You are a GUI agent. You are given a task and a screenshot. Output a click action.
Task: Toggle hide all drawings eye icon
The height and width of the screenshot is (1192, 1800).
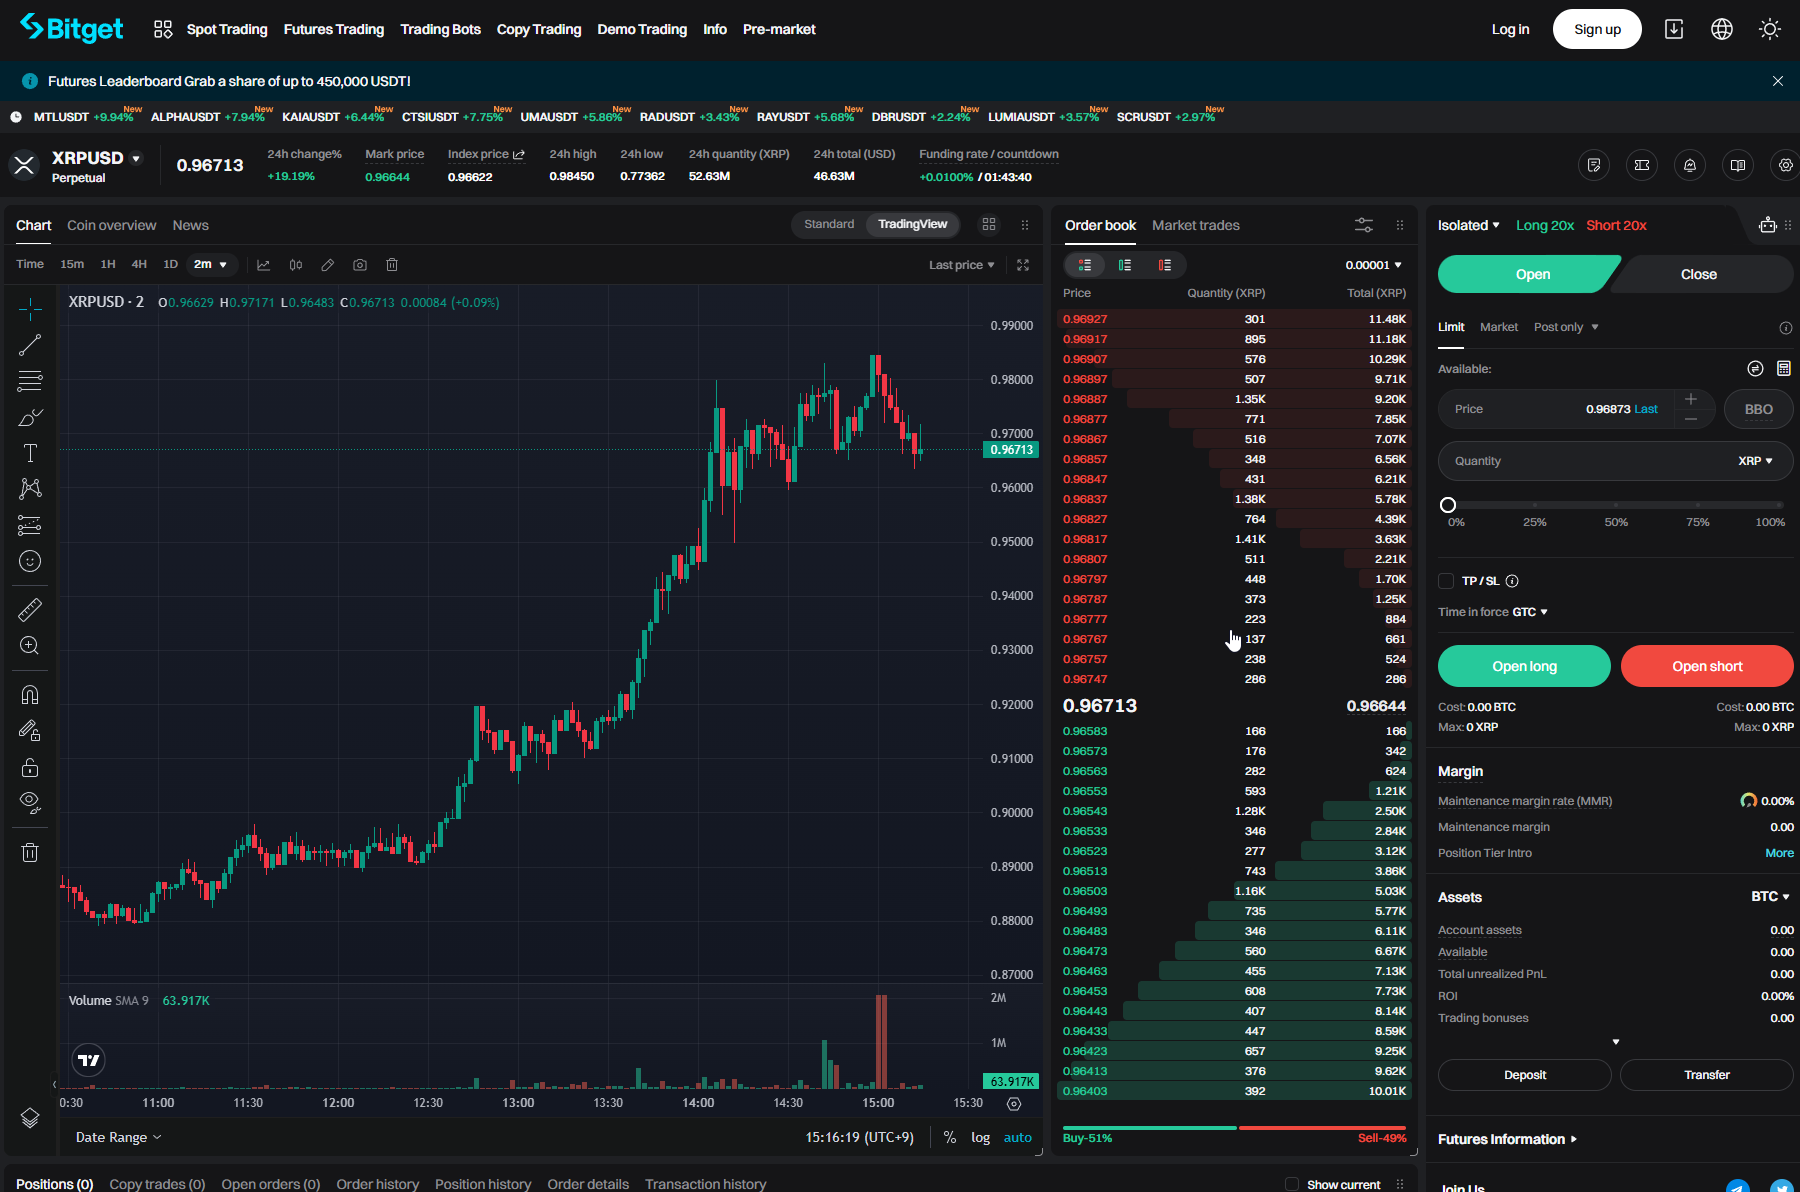[30, 803]
